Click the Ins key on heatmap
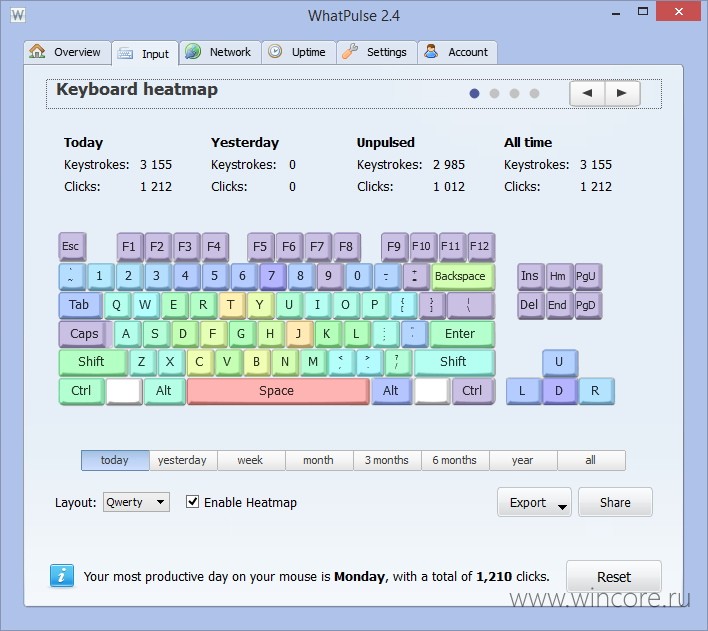This screenshot has height=631, width=708. [x=531, y=276]
